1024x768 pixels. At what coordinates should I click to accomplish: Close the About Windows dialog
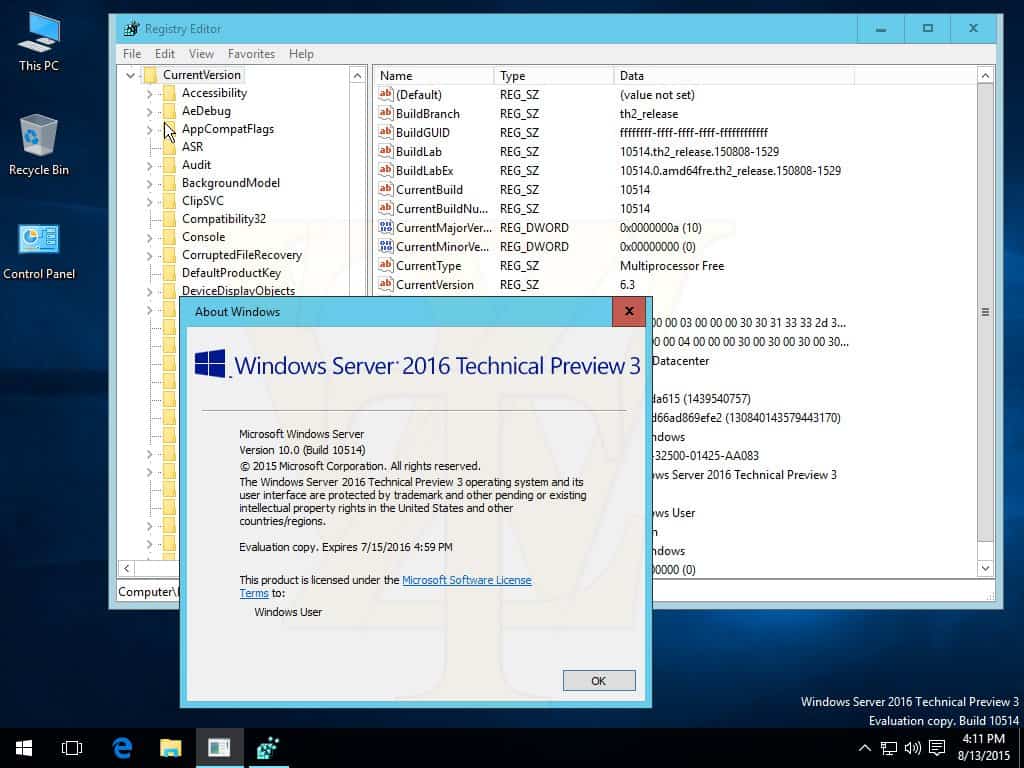coord(629,312)
